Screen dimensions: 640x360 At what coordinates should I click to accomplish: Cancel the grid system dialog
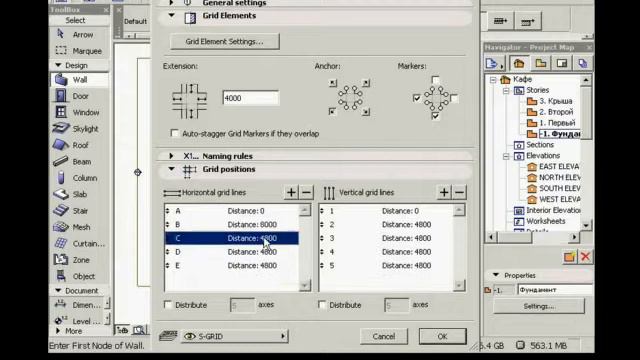tap(384, 336)
